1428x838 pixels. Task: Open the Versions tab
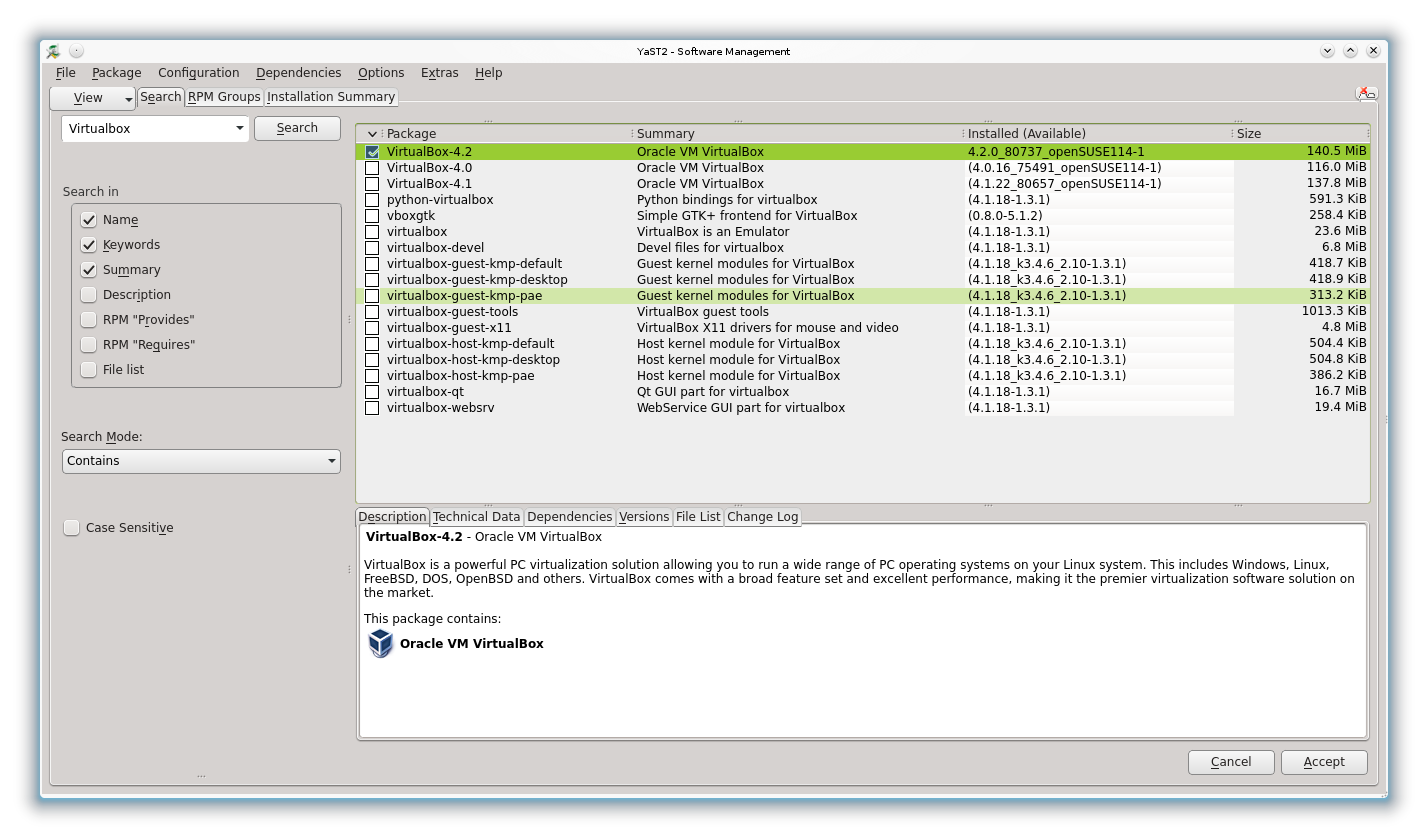(x=644, y=517)
